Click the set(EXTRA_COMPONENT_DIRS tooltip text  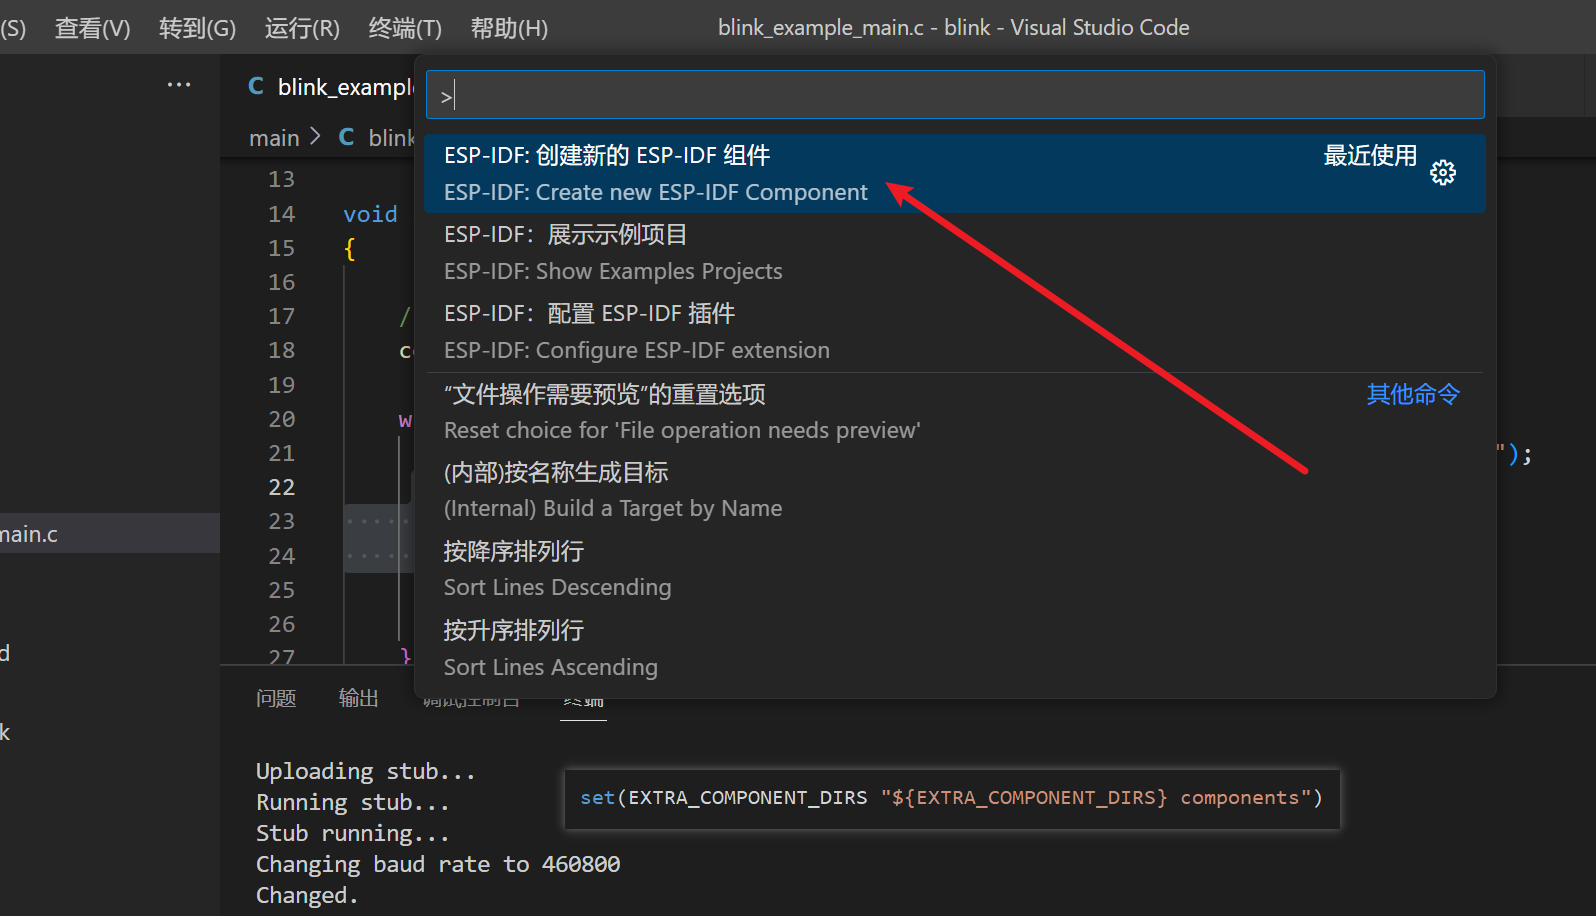[952, 798]
